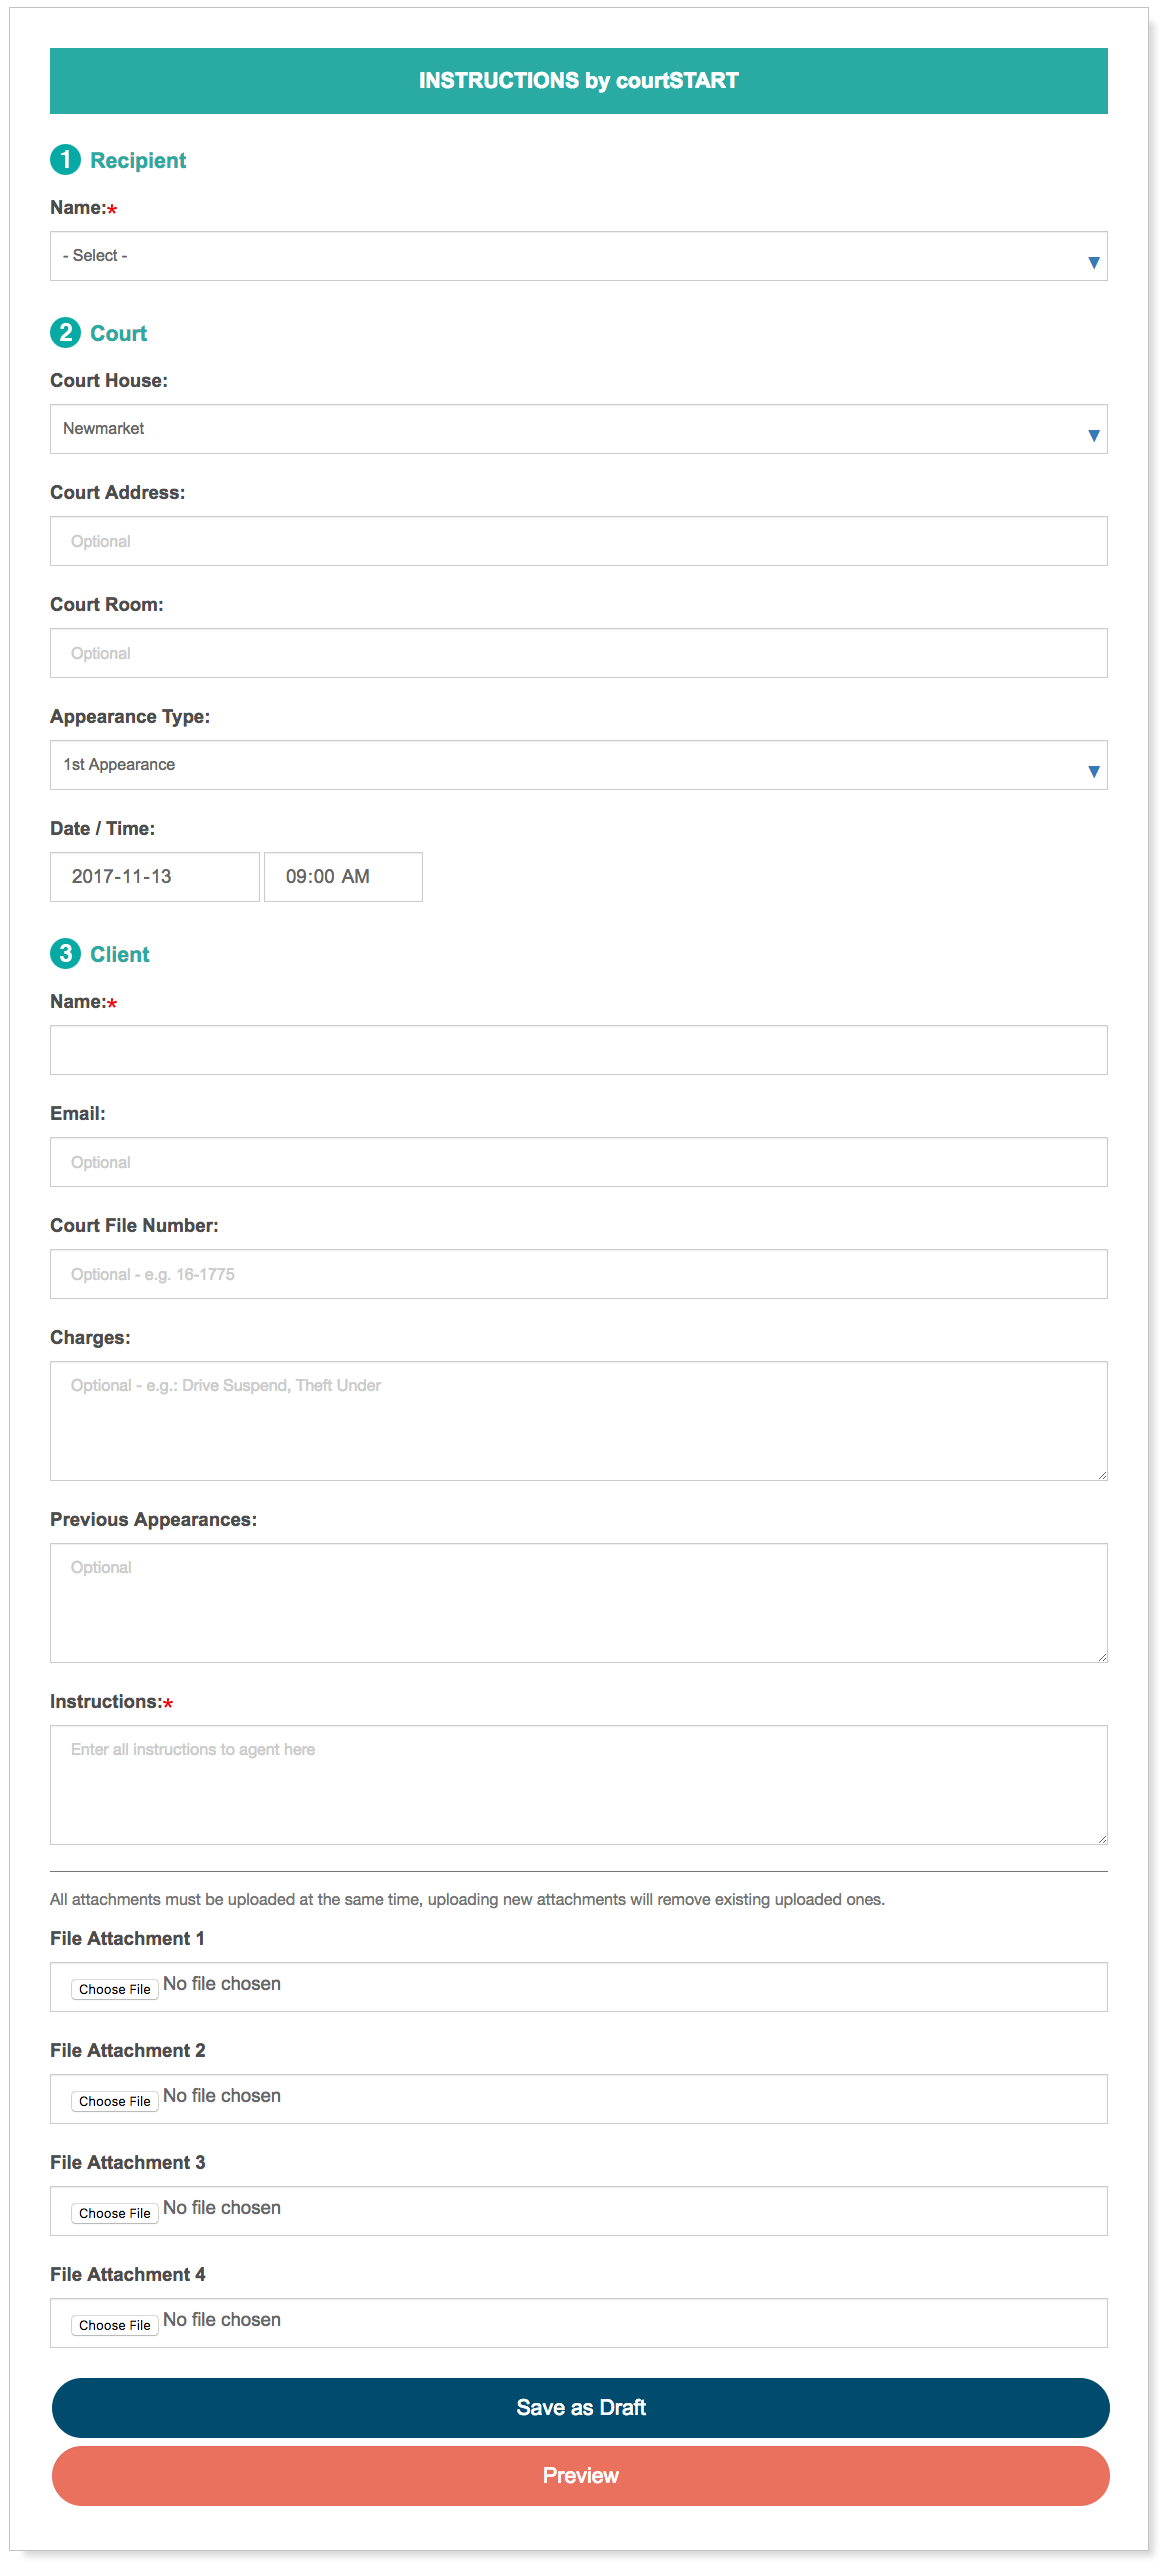Click into the Court Address field

click(x=578, y=541)
